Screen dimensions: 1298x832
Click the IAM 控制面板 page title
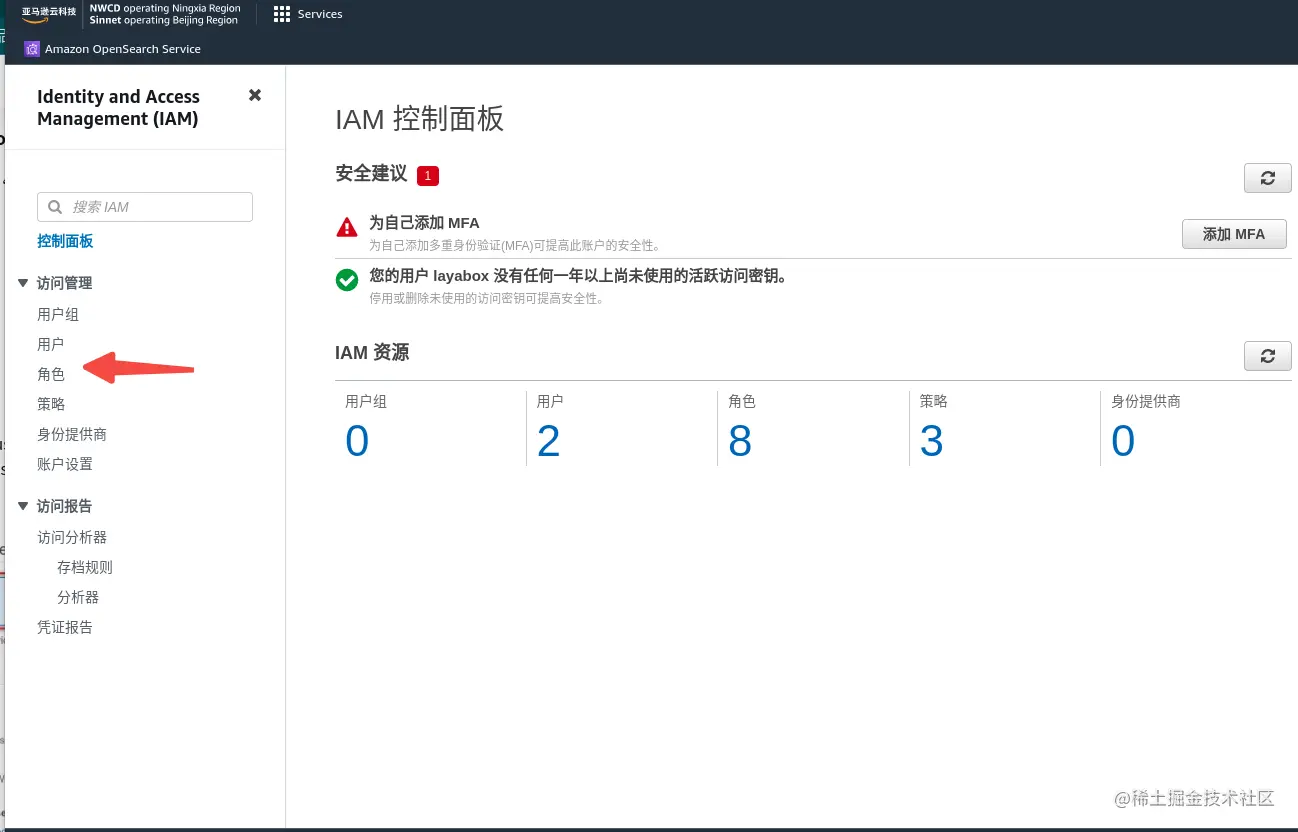tap(420, 119)
